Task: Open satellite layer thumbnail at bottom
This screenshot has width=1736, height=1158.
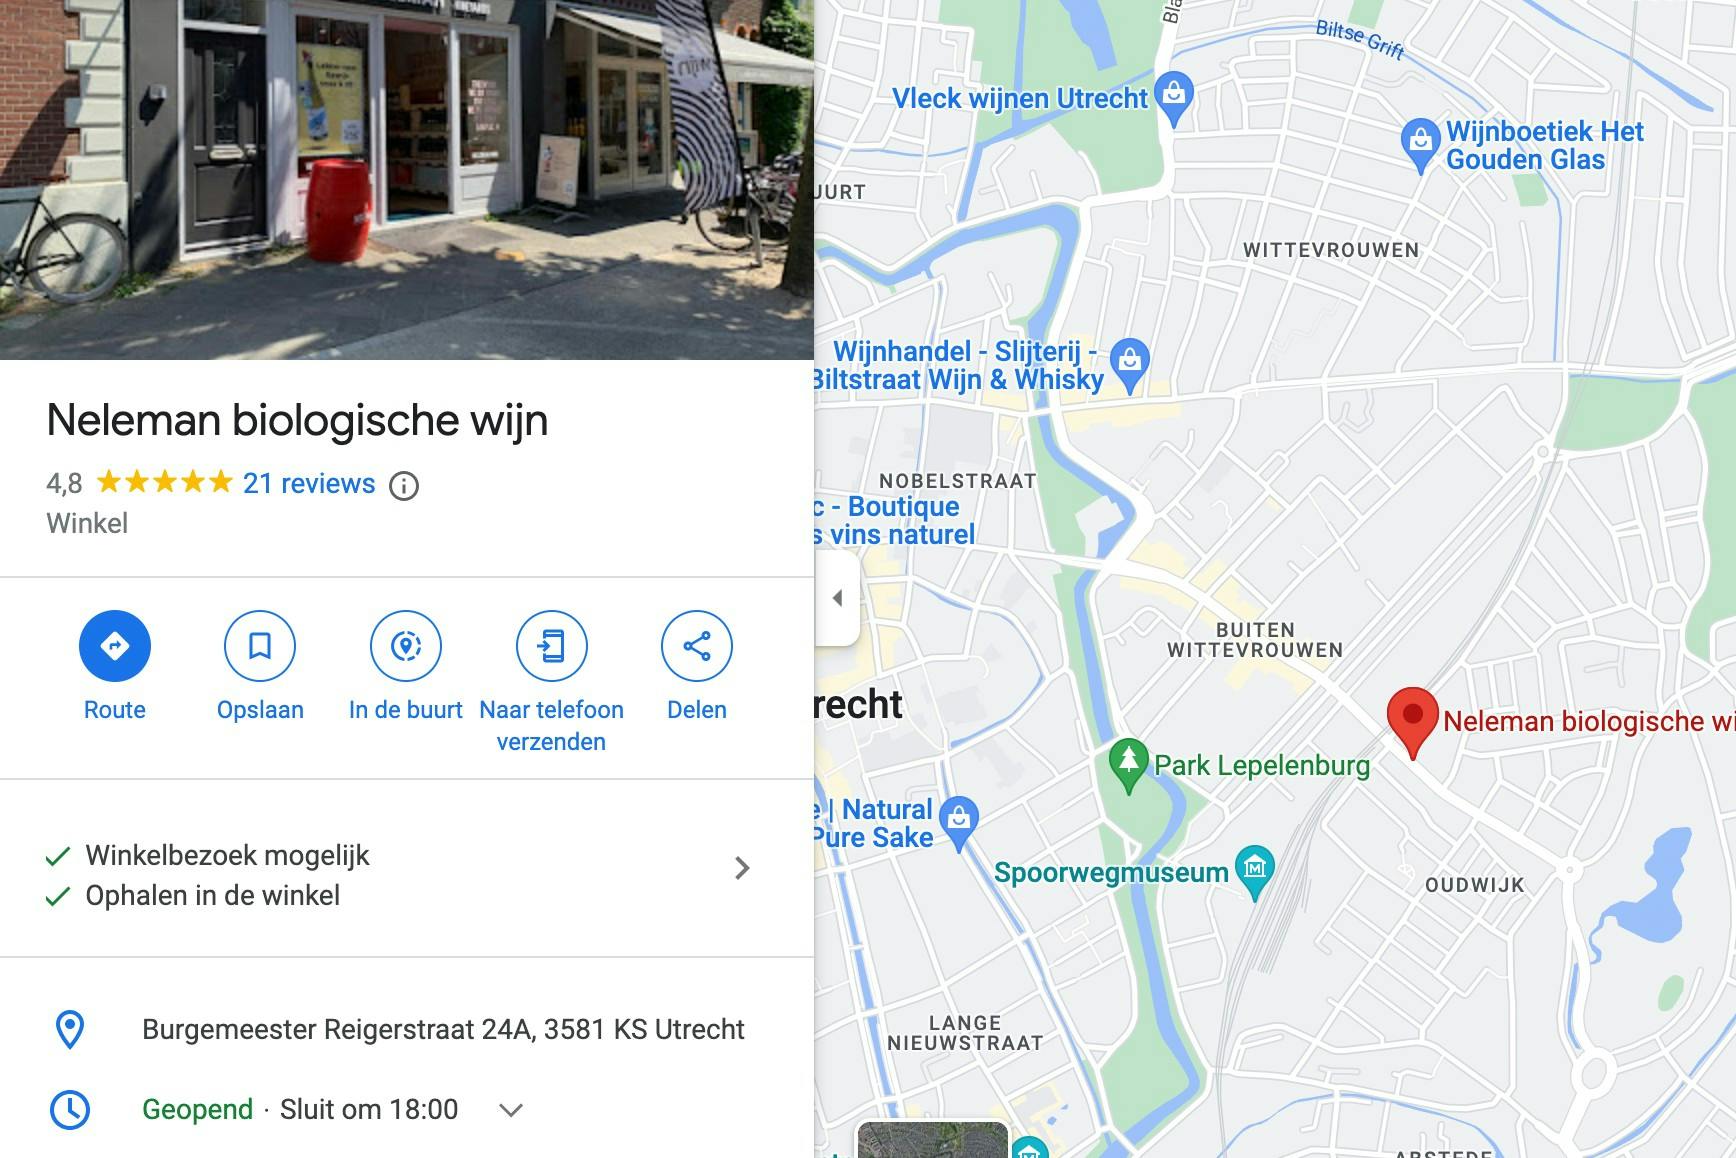Action: pyautogui.click(x=932, y=1140)
